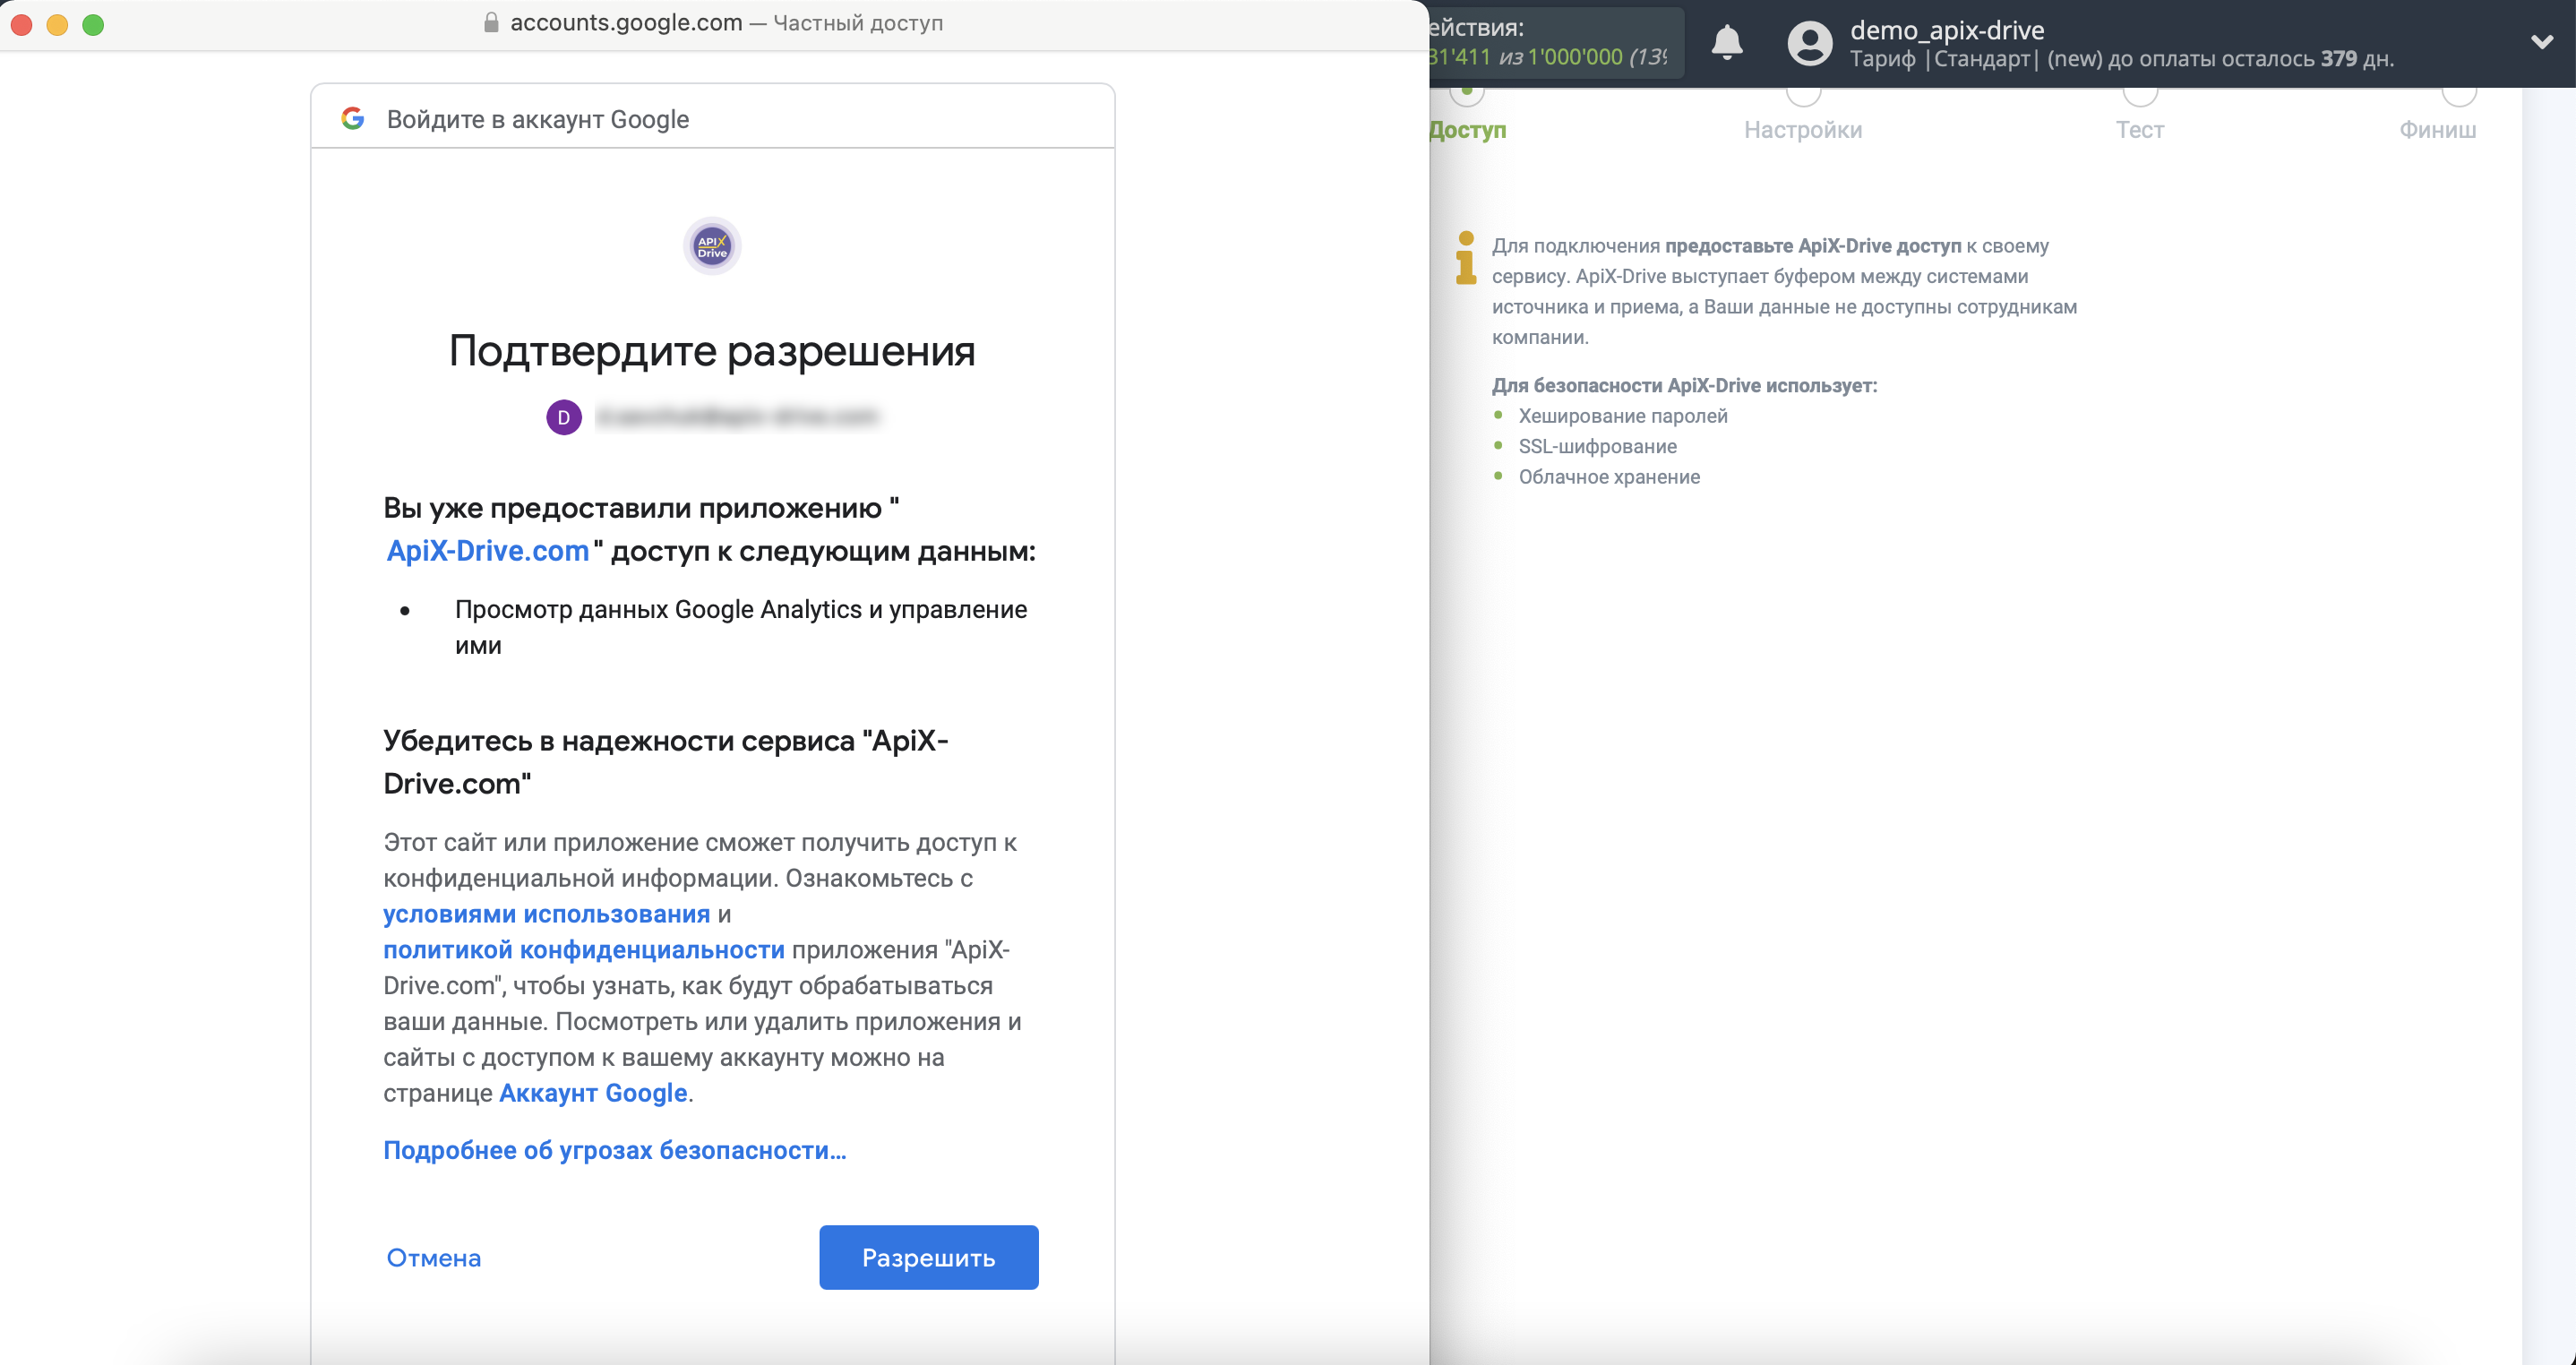Image resolution: width=2576 pixels, height=1365 pixels.
Task: Click the accounts.google.com address text
Action: pos(626,22)
